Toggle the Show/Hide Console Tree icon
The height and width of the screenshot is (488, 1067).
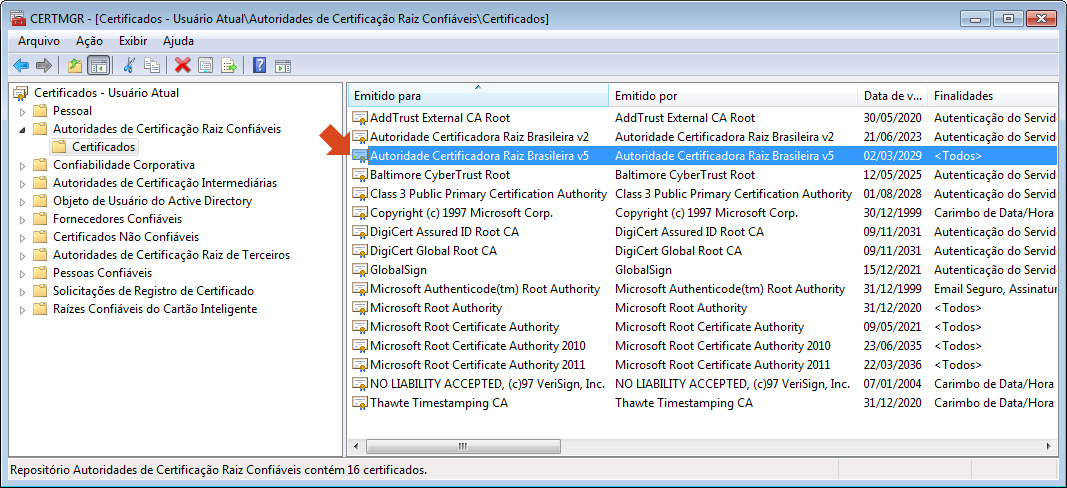[98, 66]
